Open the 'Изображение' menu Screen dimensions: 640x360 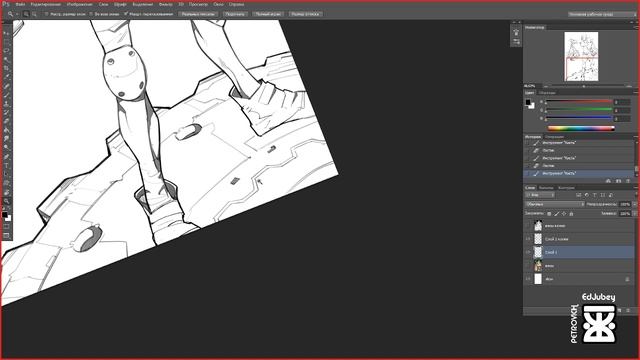(80, 4)
